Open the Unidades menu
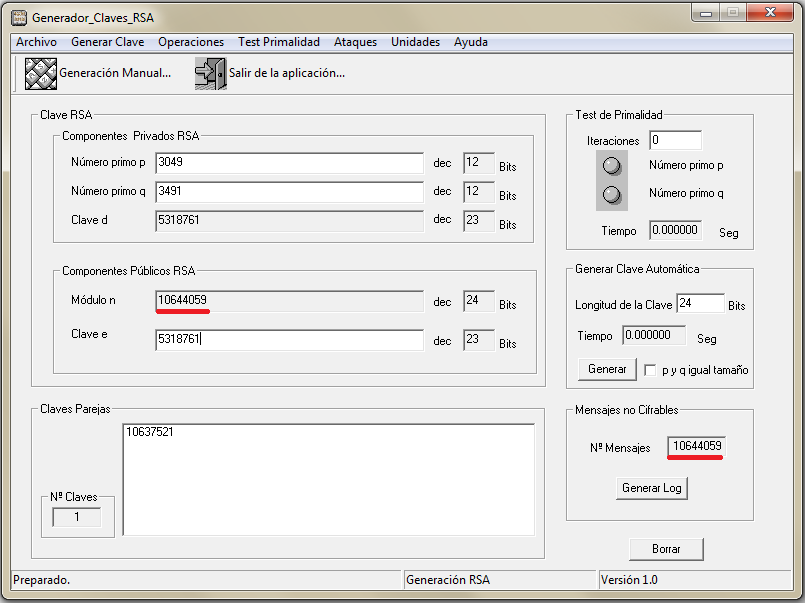The height and width of the screenshot is (603, 805). 415,42
